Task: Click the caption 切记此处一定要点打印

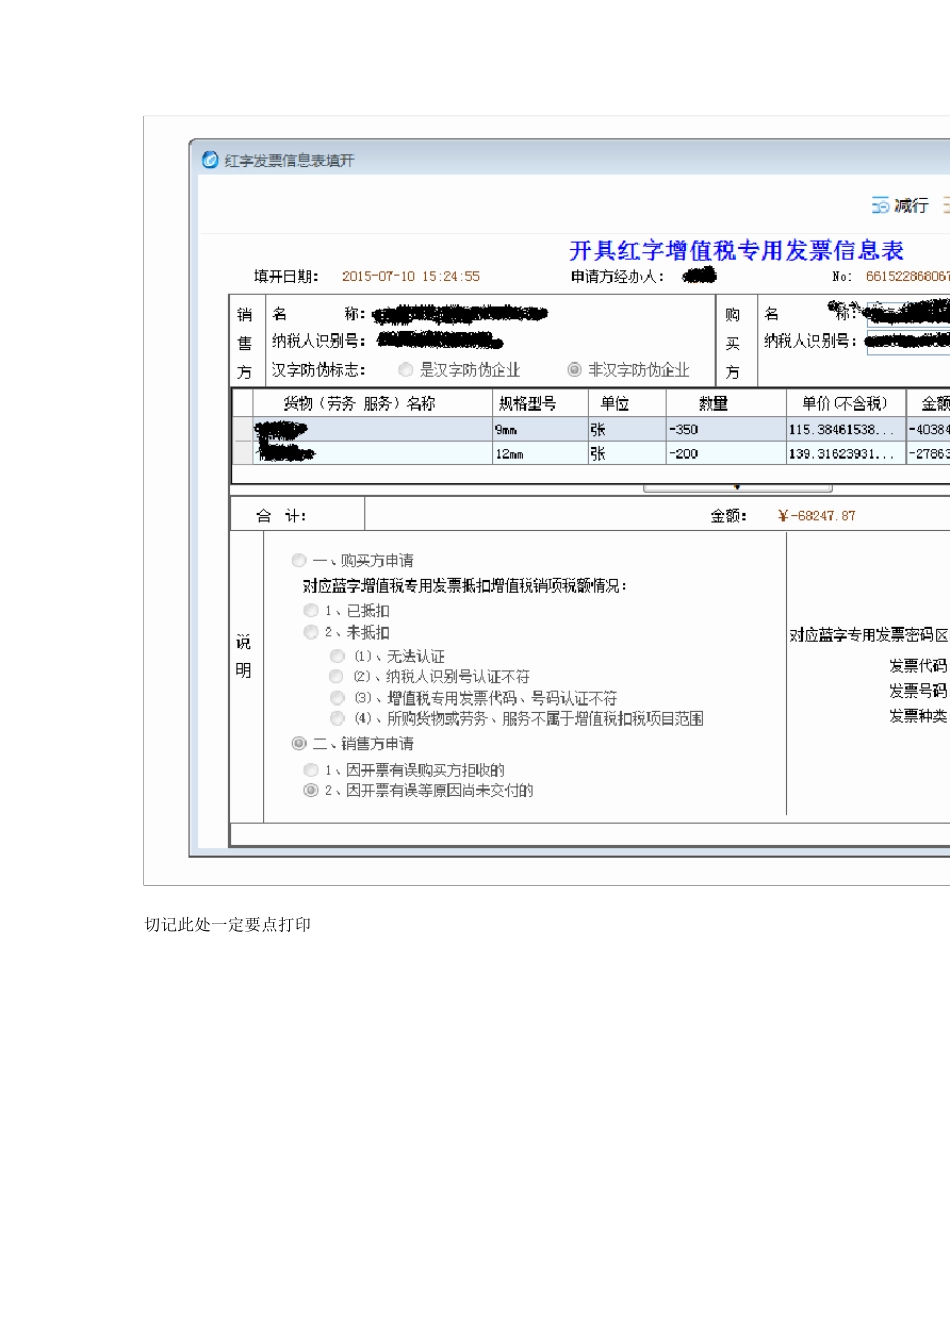Action: 228,925
